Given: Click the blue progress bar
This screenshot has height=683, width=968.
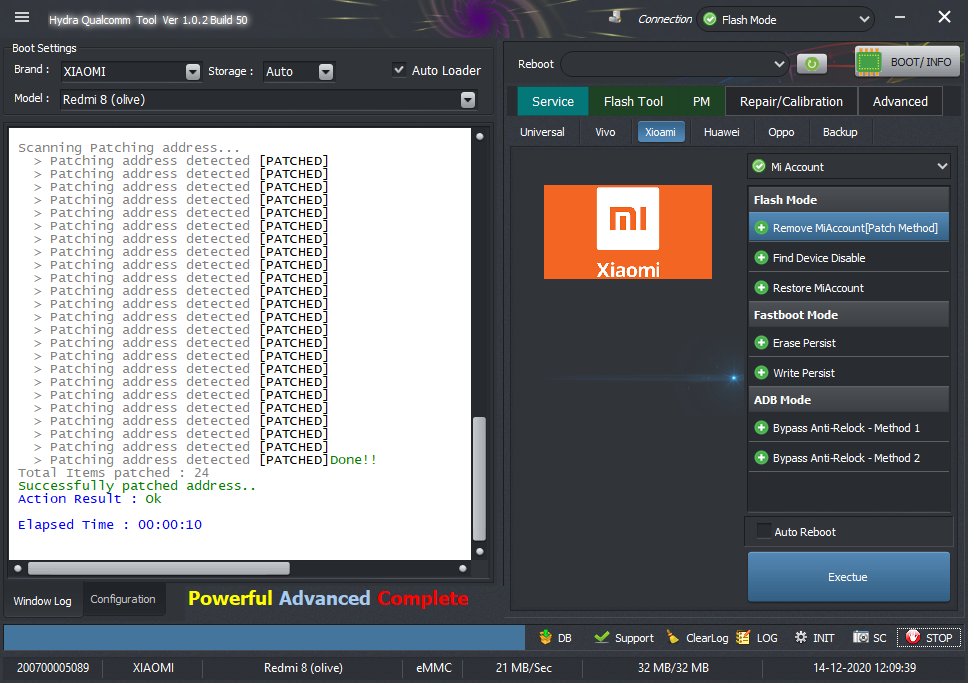Looking at the screenshot, I should click(x=264, y=637).
